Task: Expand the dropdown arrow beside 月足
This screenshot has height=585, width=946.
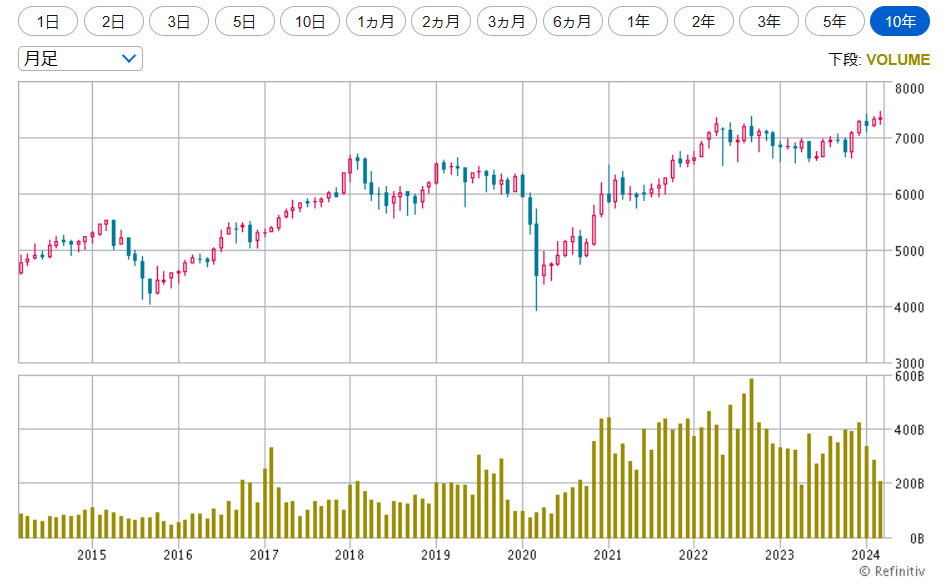Action: point(128,59)
